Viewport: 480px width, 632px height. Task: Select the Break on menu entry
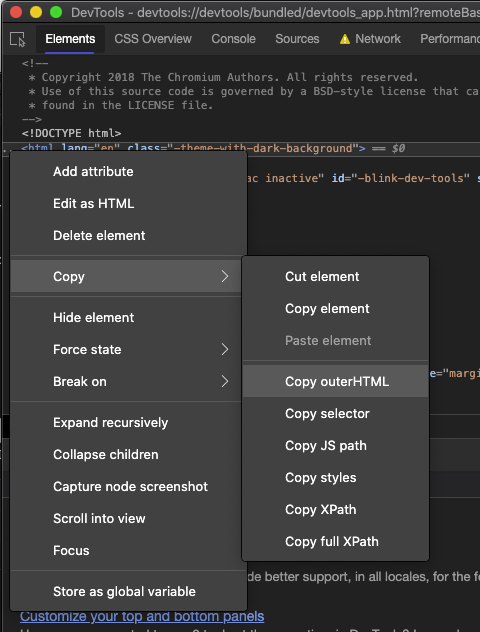click(126, 382)
